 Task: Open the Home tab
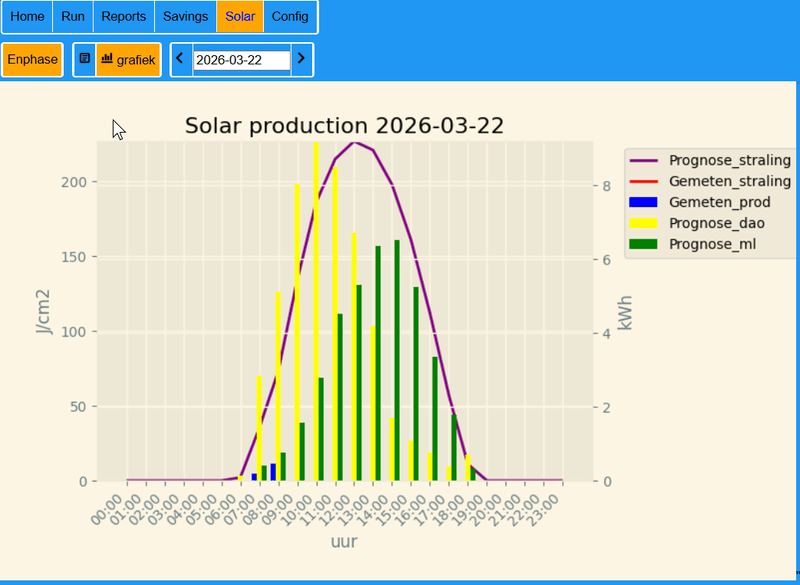27,17
